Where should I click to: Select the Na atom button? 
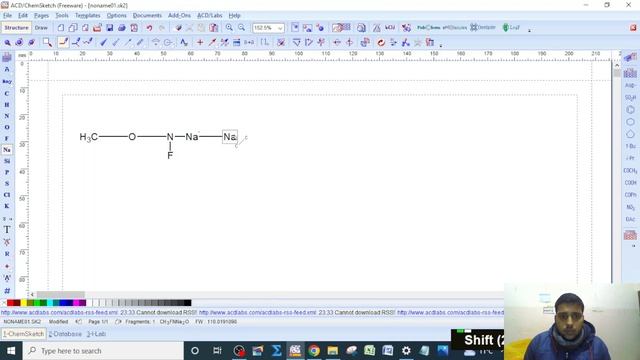(7, 150)
